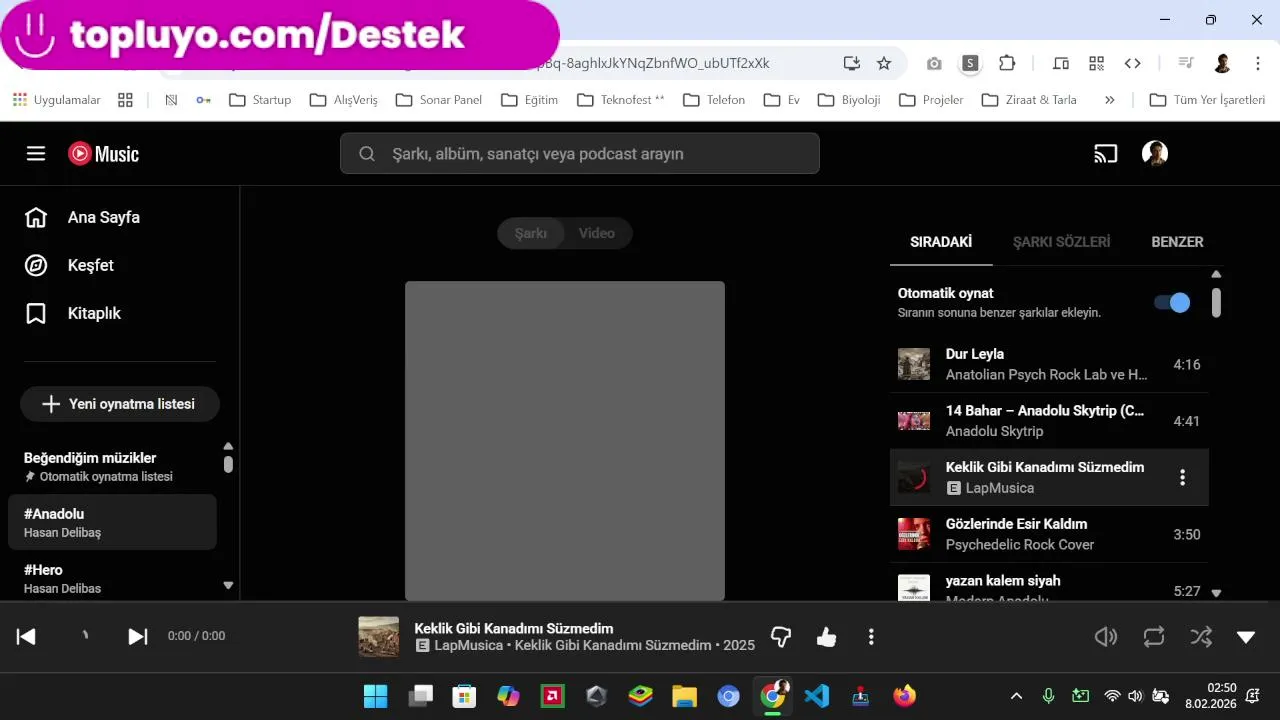This screenshot has width=1280, height=720.
Task: Open the SIRADAKİ tab
Action: click(941, 242)
